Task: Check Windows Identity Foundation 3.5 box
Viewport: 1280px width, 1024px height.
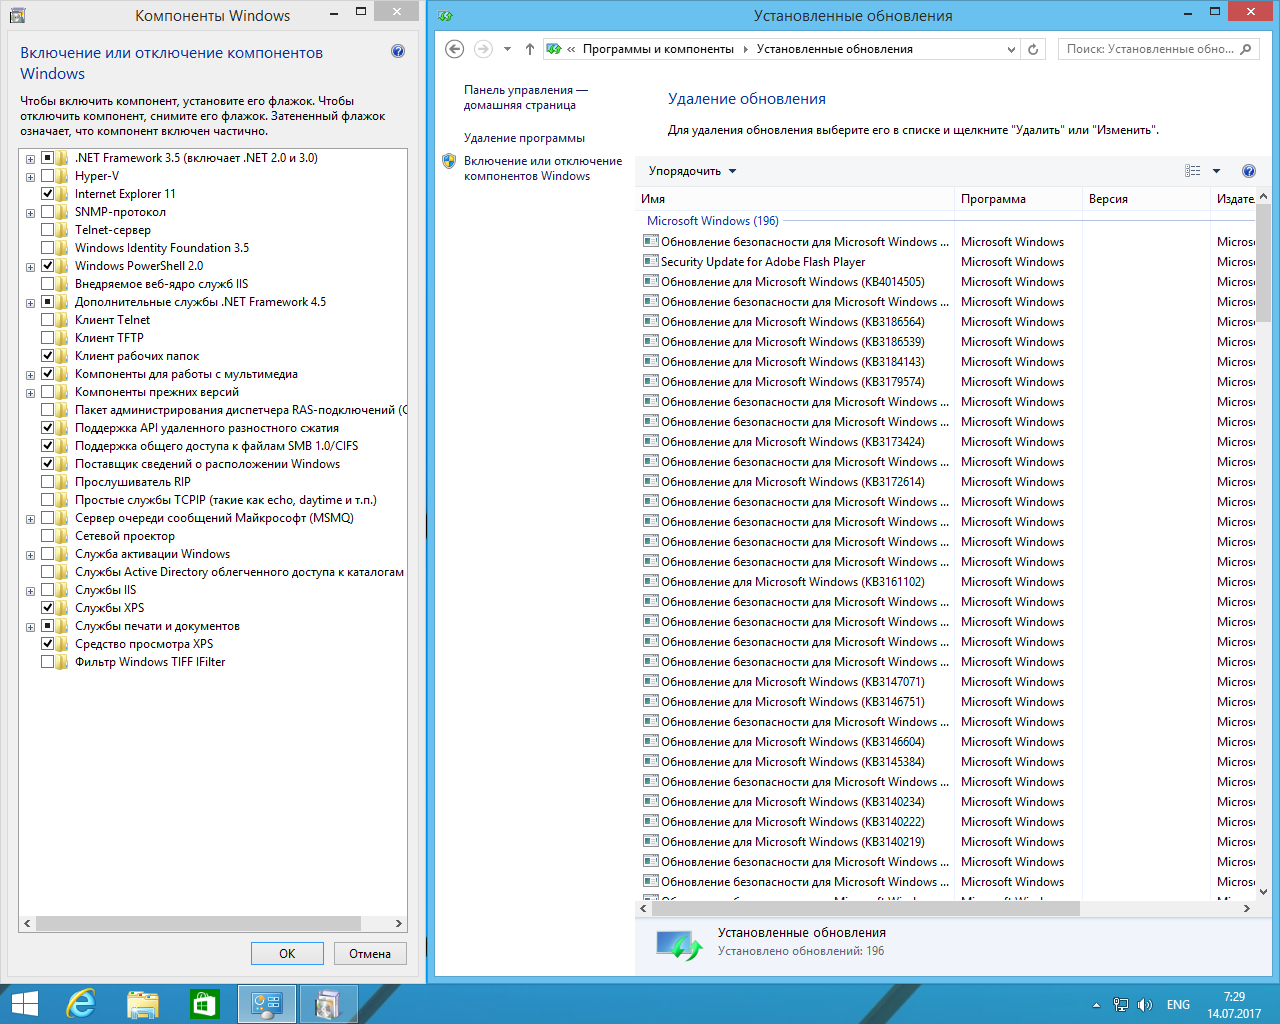Action: (47, 248)
